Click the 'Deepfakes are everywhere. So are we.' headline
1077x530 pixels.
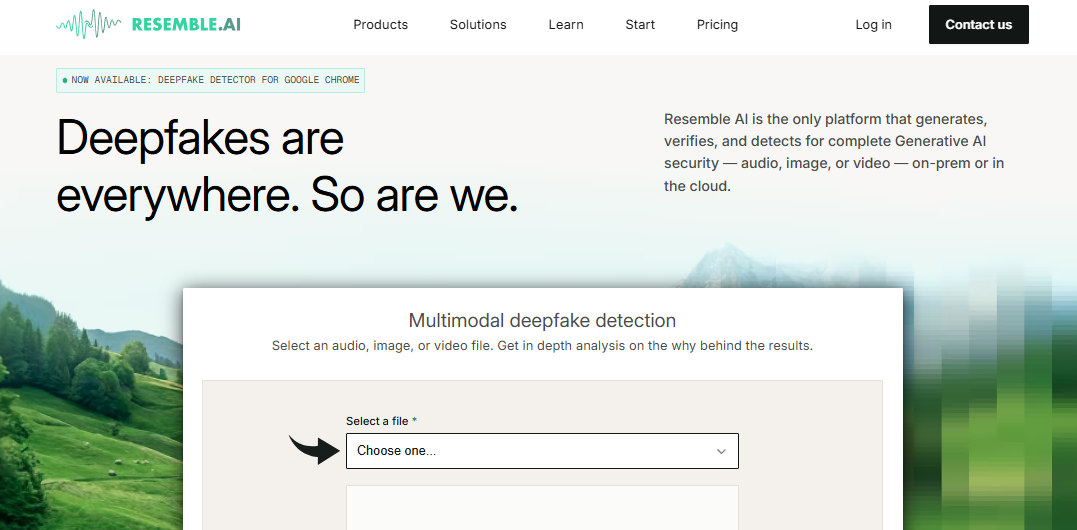coord(287,167)
